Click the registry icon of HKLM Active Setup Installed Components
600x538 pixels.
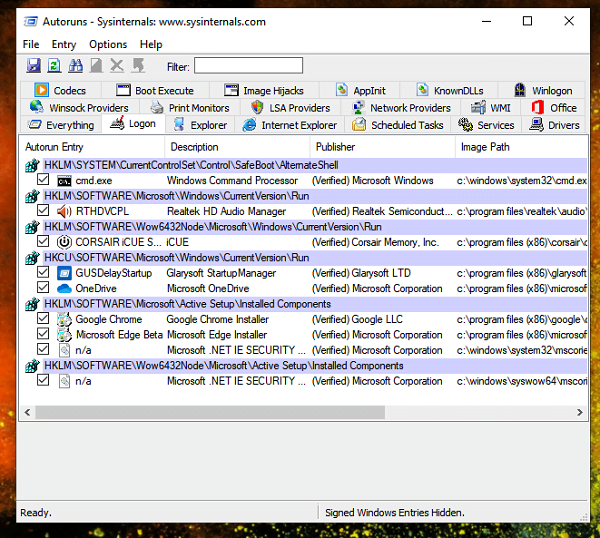coord(33,304)
